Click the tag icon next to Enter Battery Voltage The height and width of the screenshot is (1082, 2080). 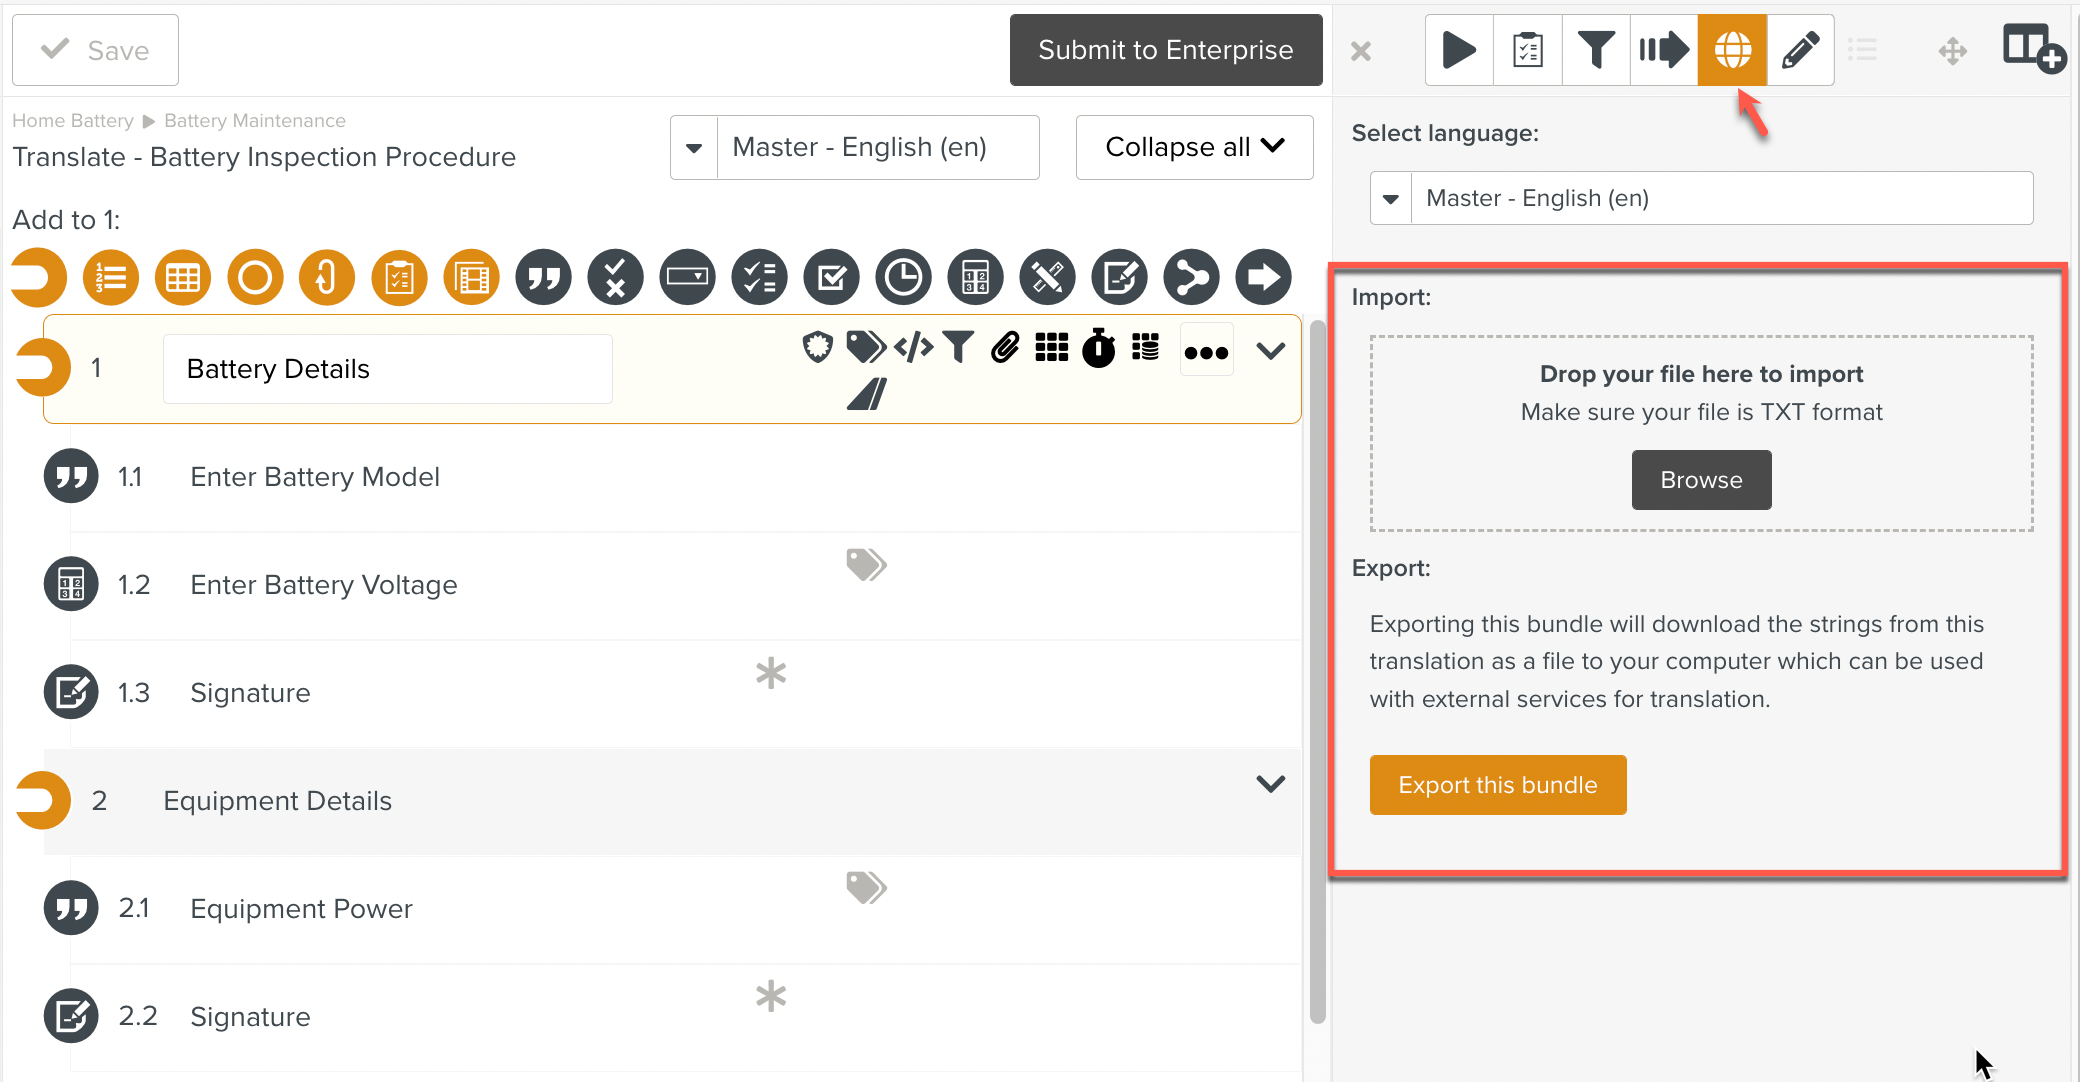click(x=866, y=564)
